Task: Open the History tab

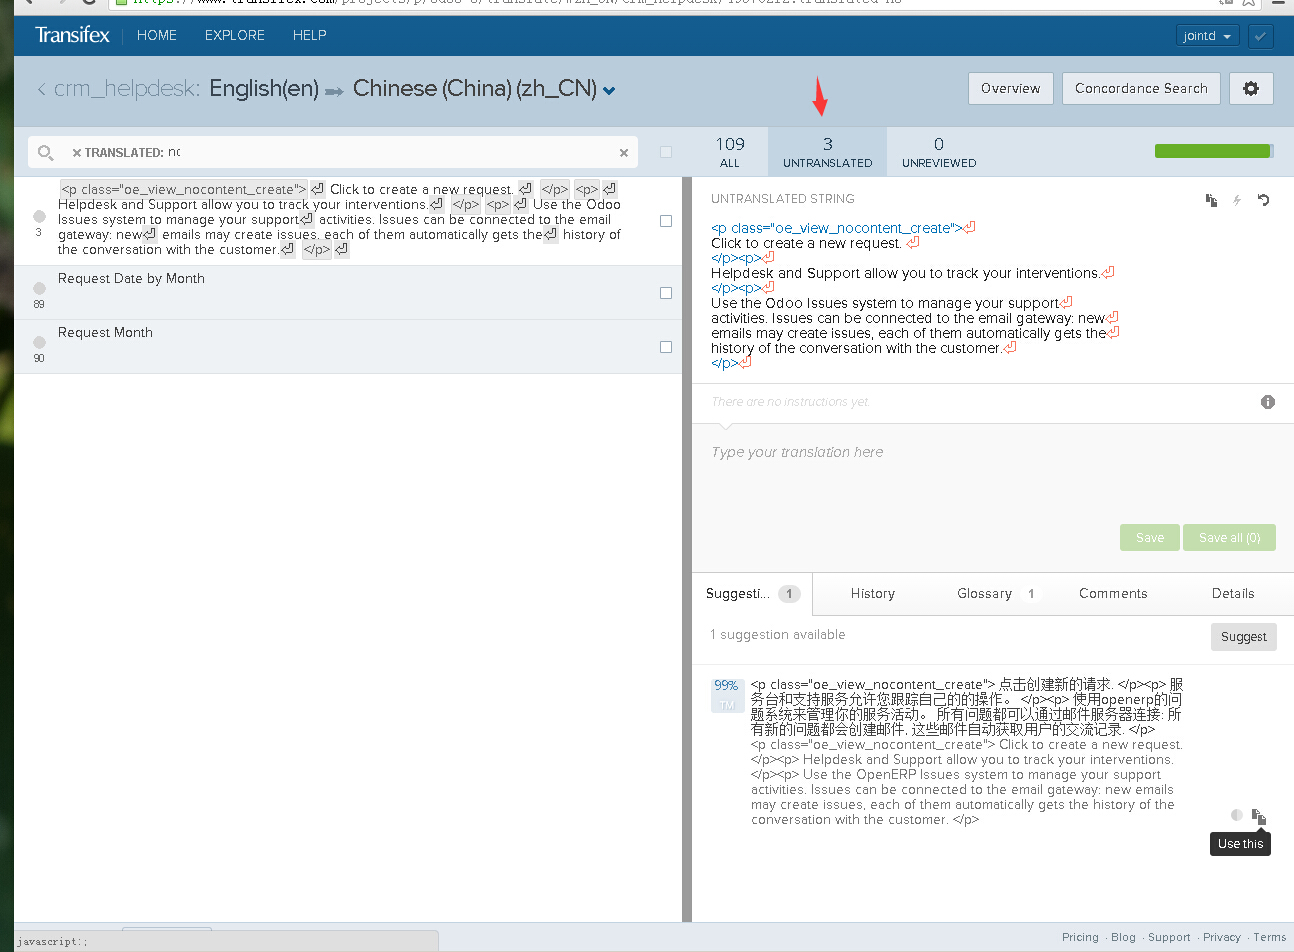Action: [872, 593]
